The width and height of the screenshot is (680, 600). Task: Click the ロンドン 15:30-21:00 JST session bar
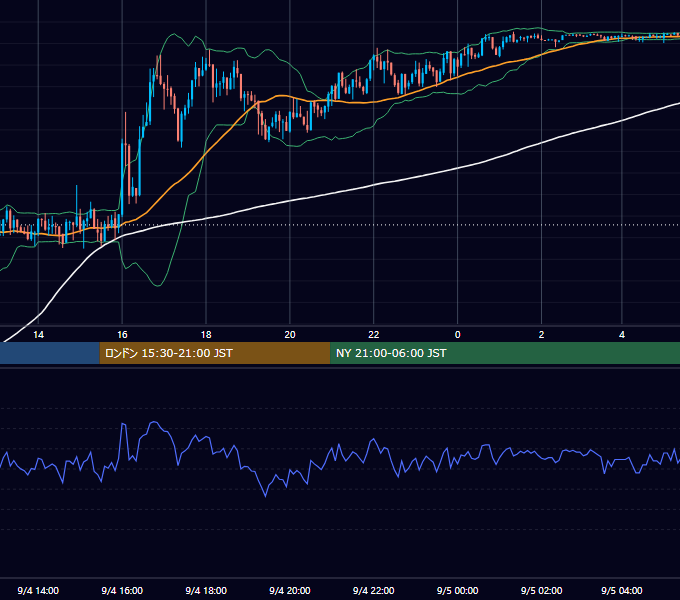pyautogui.click(x=215, y=353)
